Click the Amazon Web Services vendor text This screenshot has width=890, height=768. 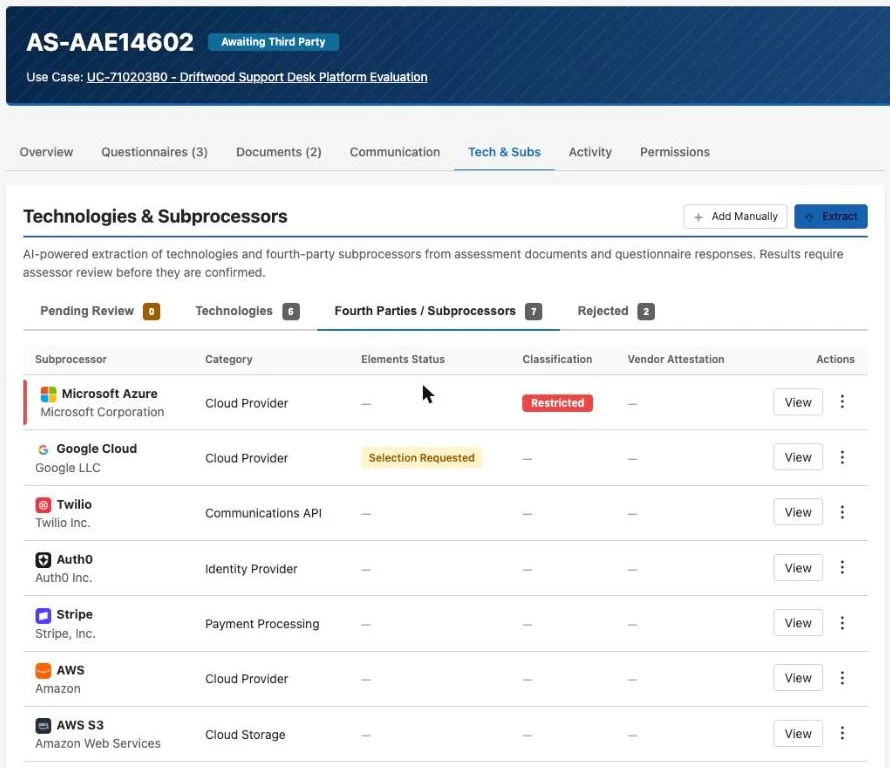coord(98,744)
